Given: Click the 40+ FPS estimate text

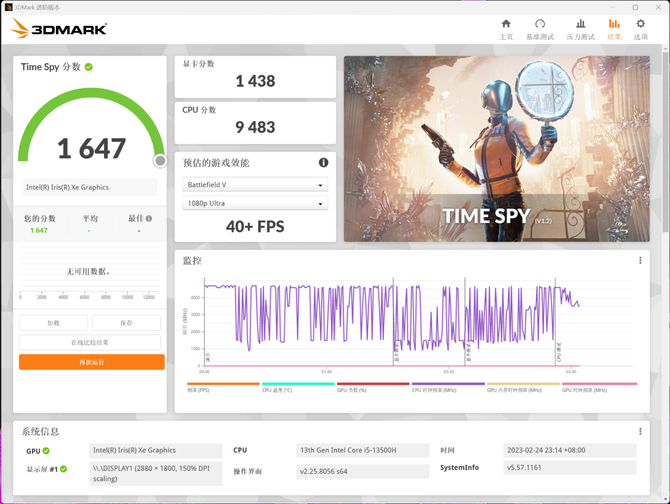Looking at the screenshot, I should point(255,226).
